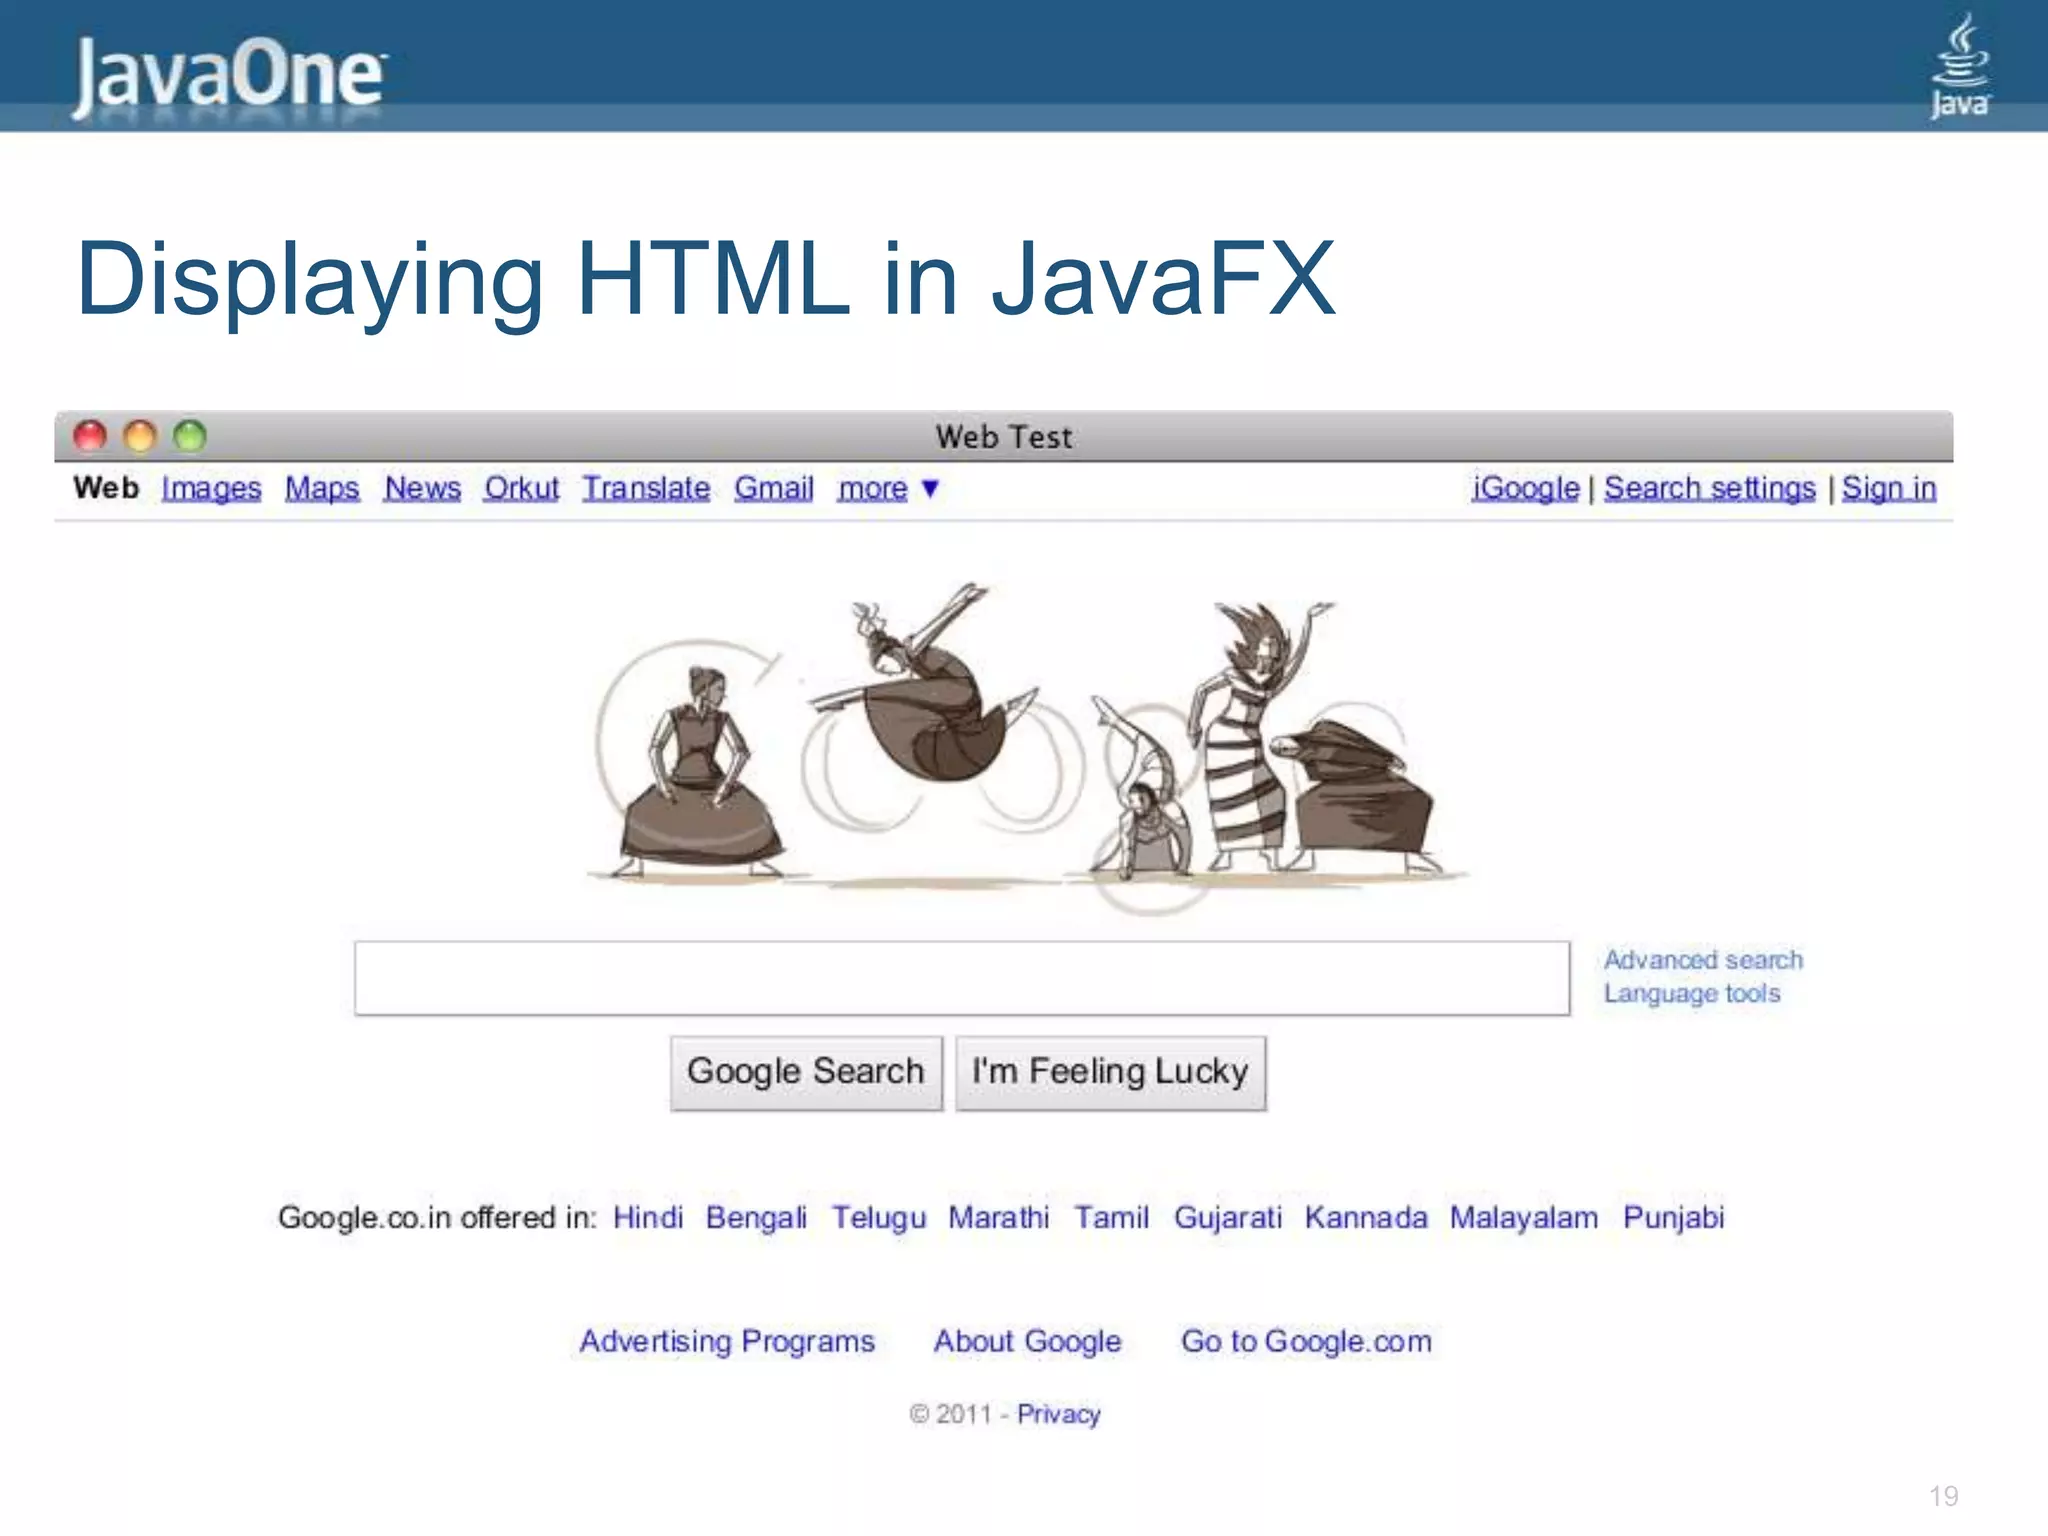Click the Sign in link
Image resolution: width=2048 pixels, height=1536 pixels.
click(x=1888, y=488)
